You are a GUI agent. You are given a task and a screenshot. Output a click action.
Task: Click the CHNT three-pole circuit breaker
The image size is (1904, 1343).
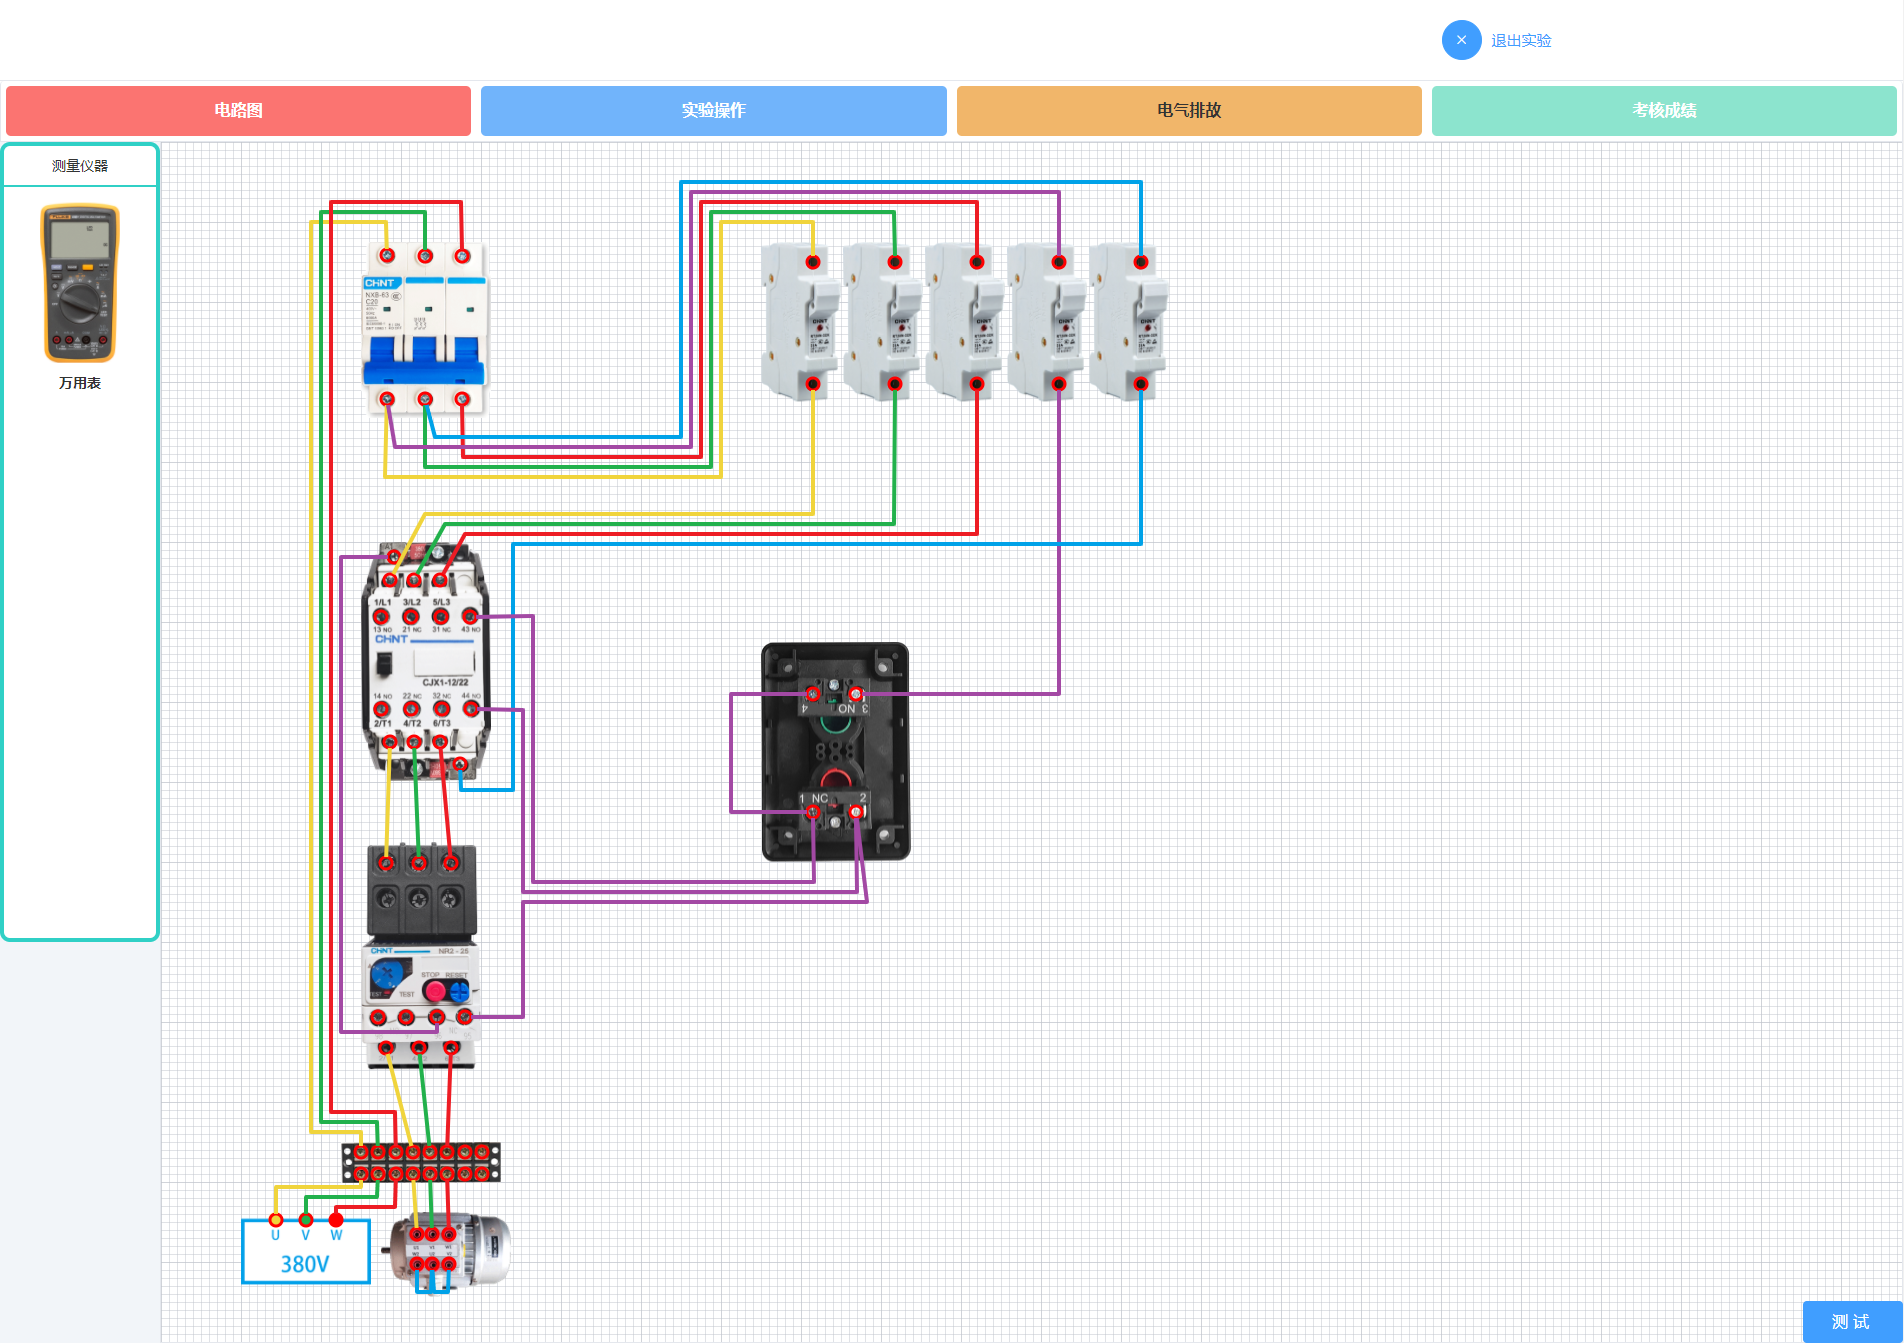coord(424,327)
